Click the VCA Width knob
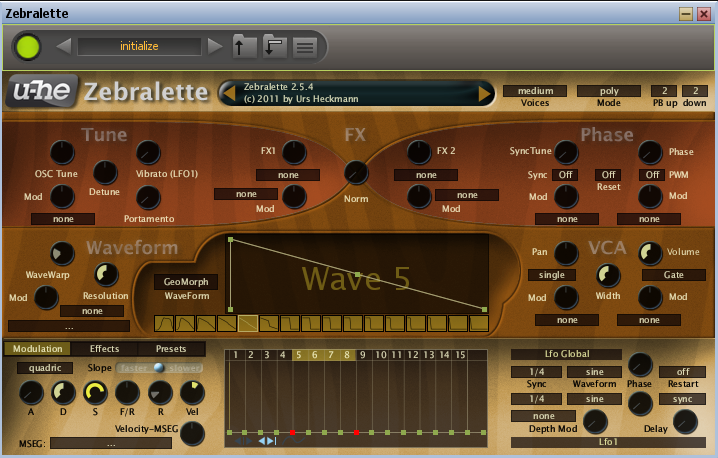 coord(608,275)
